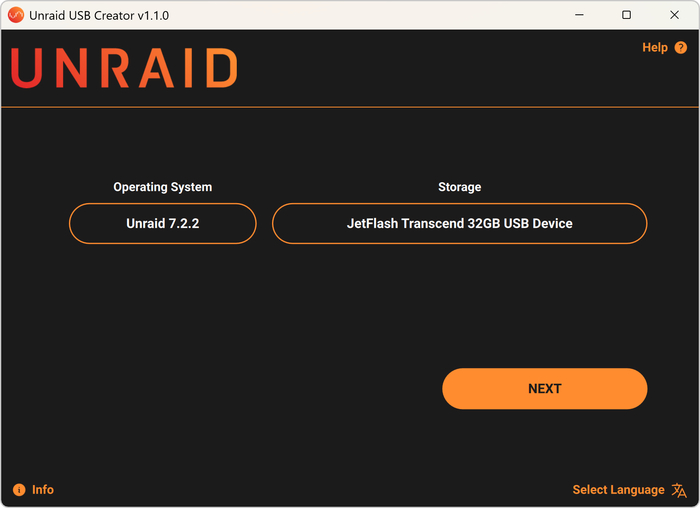Viewport: 700px width, 508px height.
Task: Click the Info circle icon
Action: pyautogui.click(x=19, y=490)
